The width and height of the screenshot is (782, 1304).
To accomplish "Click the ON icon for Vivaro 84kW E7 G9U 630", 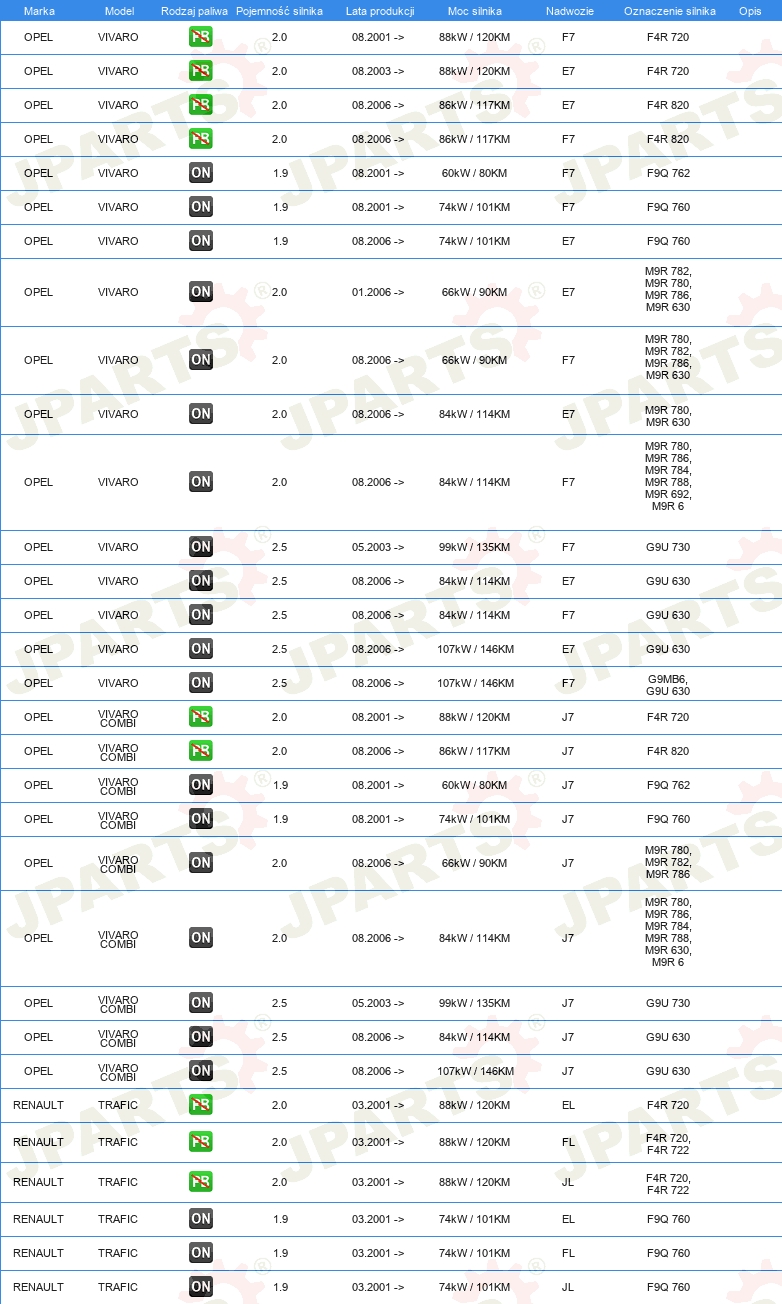I will tap(201, 581).
